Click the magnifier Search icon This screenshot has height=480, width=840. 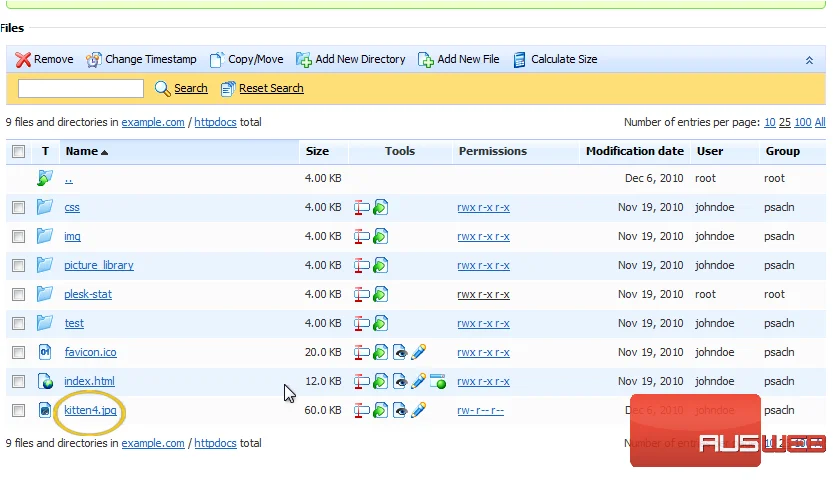pos(162,88)
